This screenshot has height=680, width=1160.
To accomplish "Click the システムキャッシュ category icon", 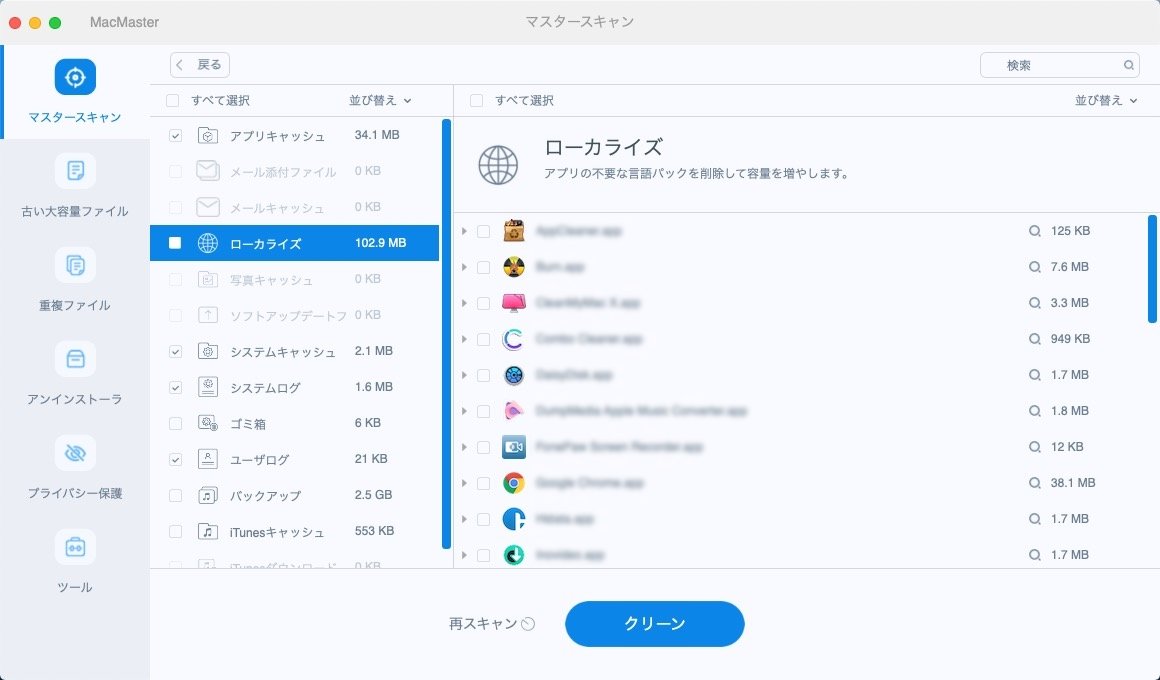I will click(208, 351).
